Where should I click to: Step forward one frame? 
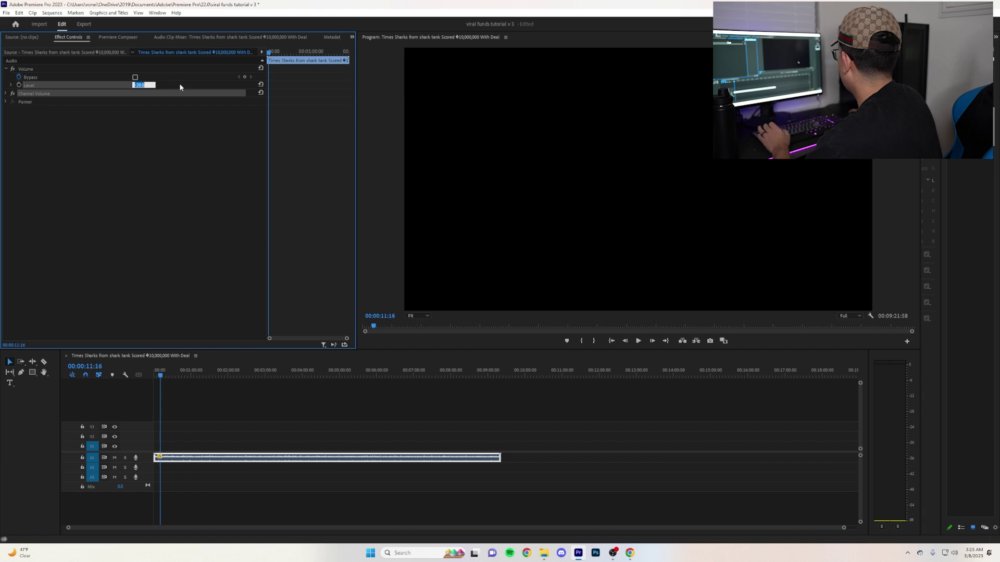coord(652,341)
